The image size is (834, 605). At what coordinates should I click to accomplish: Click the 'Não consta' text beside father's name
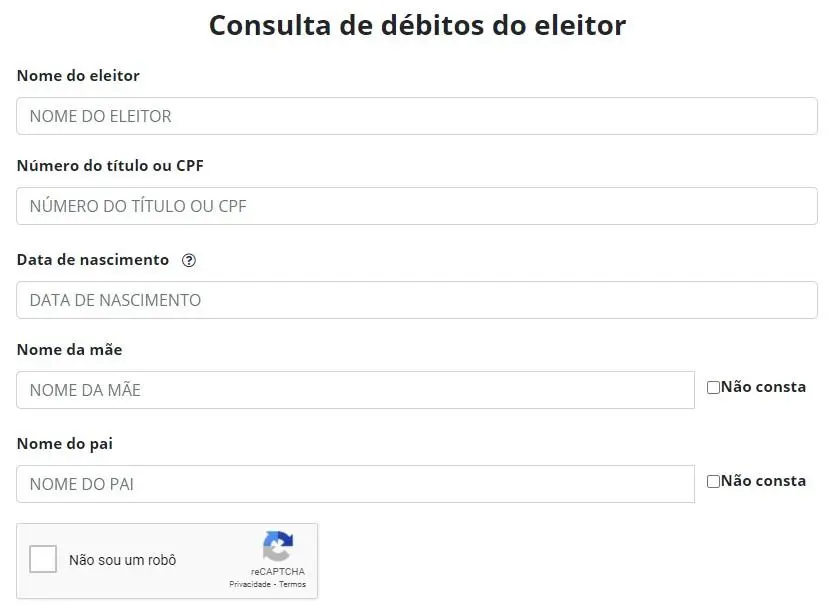[763, 481]
